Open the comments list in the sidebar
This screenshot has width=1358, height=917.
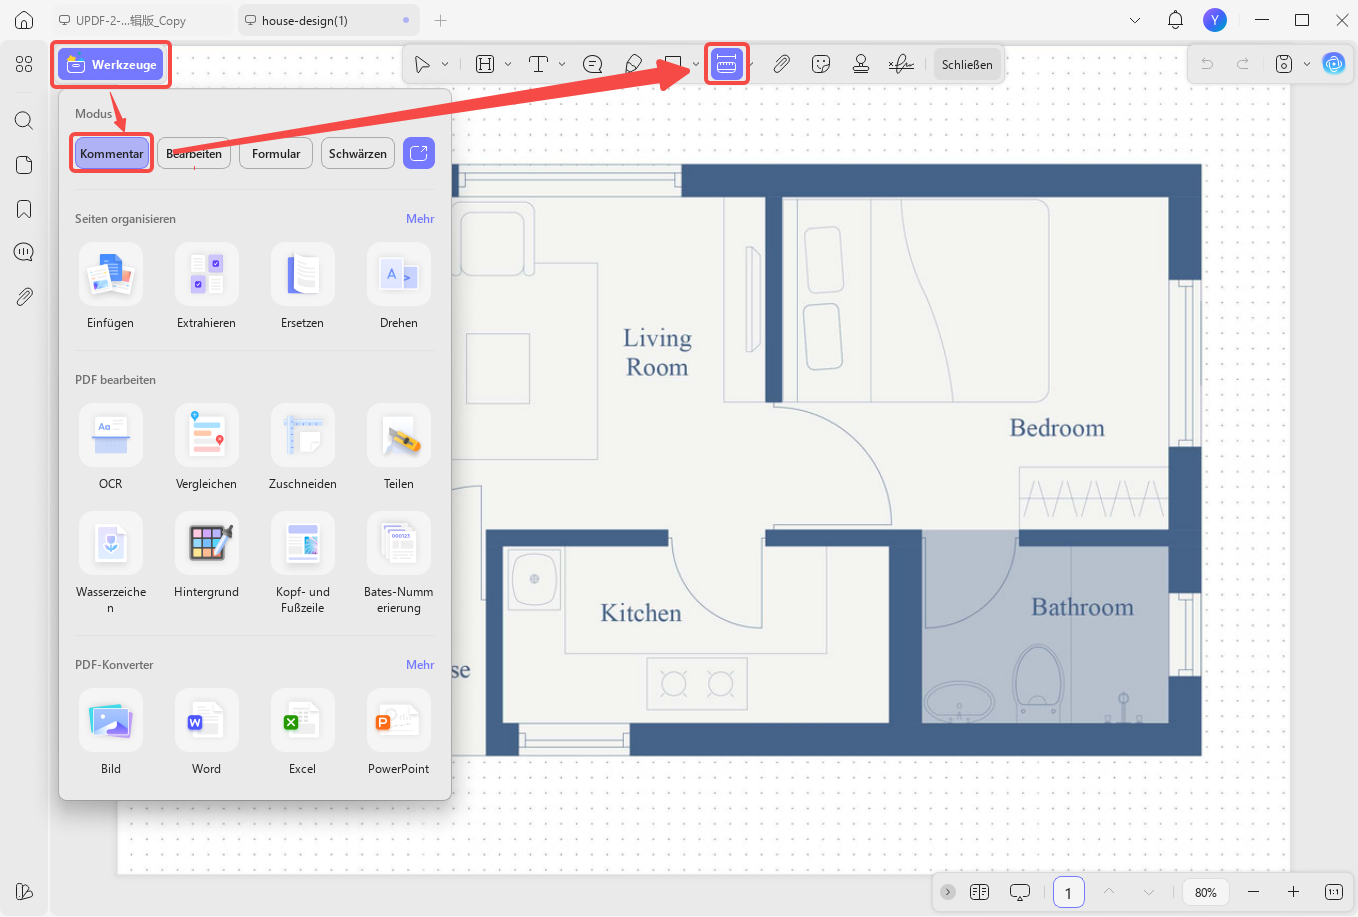[x=24, y=252]
